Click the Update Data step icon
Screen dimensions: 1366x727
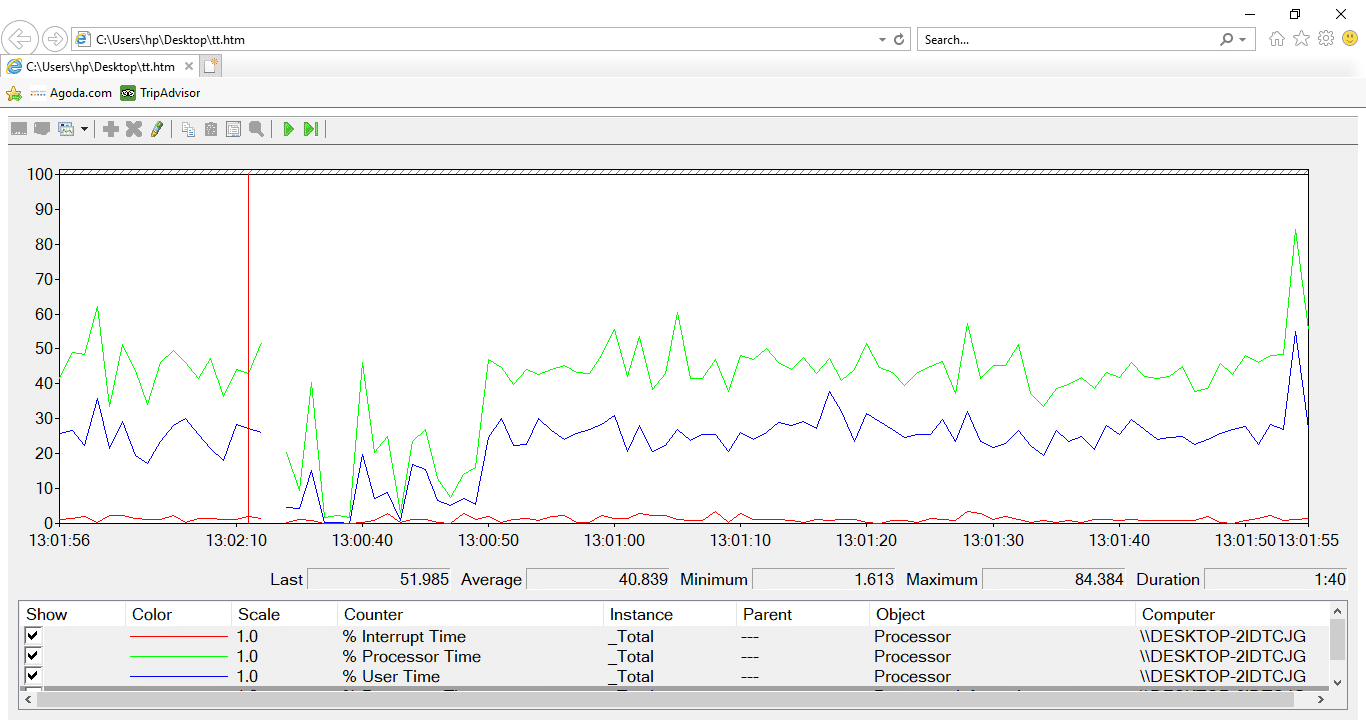(x=311, y=129)
